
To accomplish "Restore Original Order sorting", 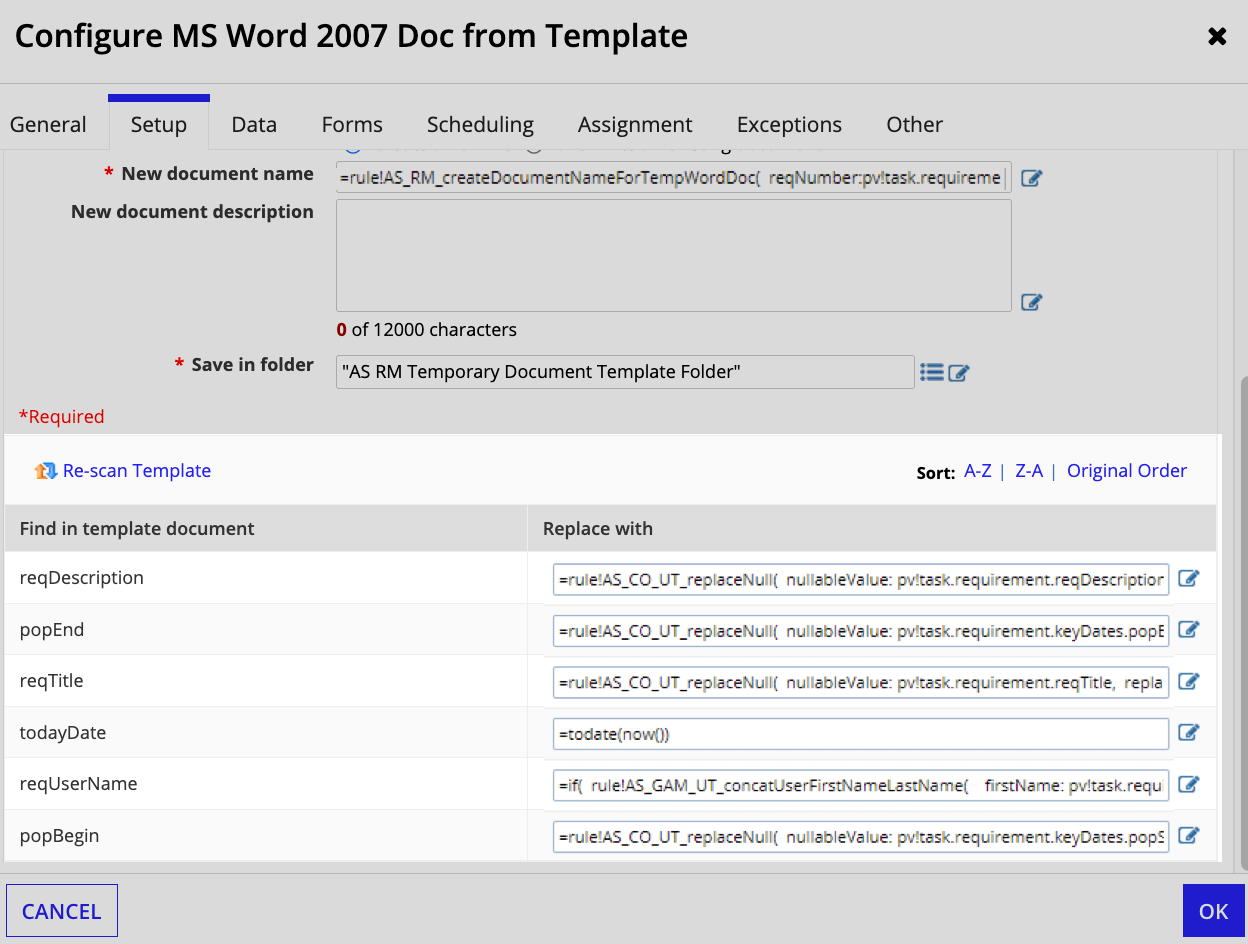I will point(1127,471).
